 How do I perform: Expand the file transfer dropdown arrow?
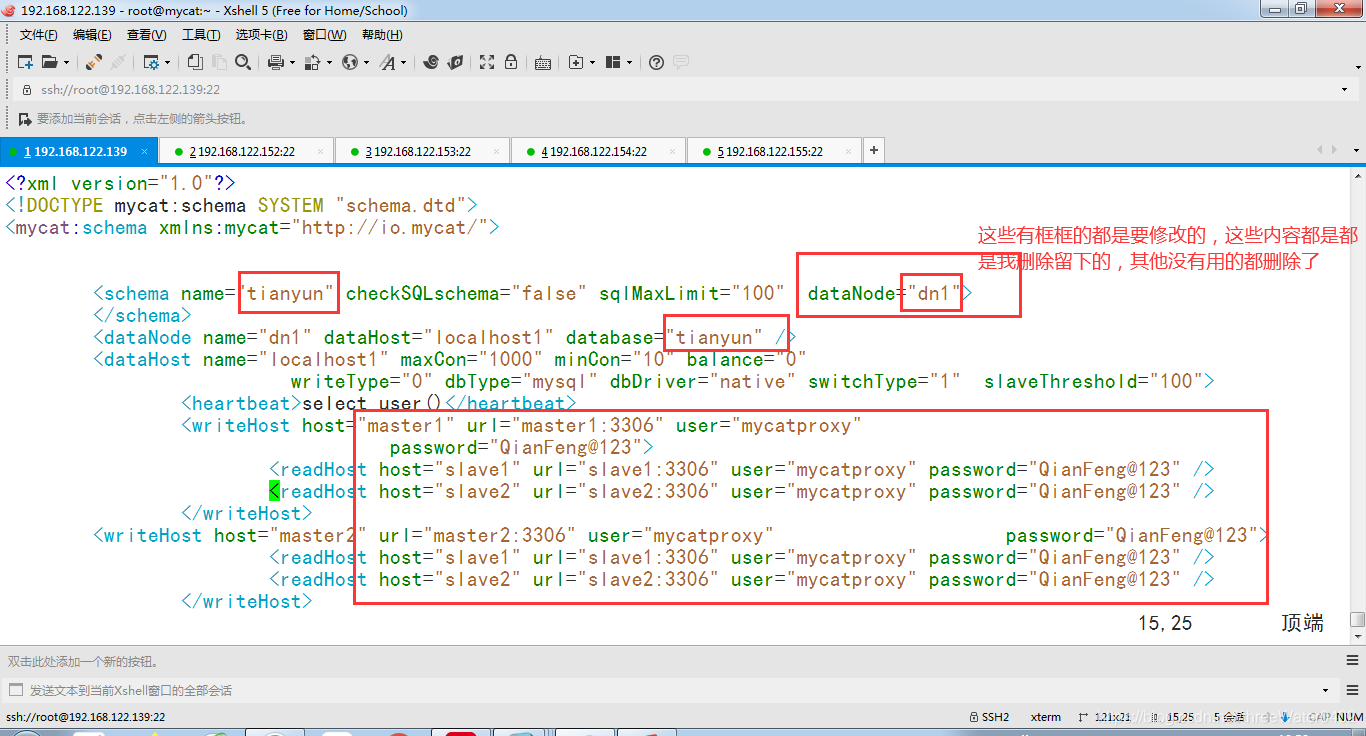[x=329, y=62]
